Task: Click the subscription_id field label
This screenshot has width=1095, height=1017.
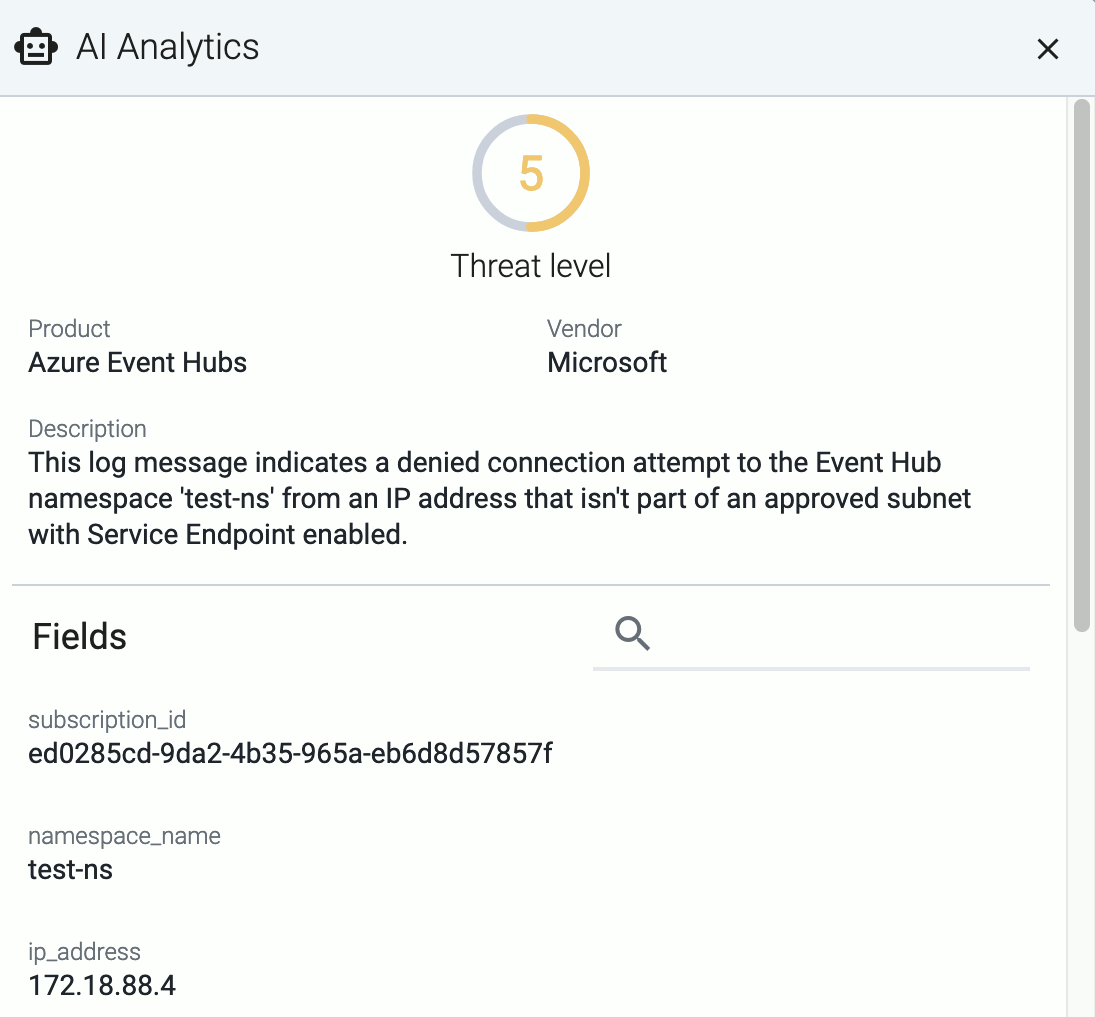Action: pyautogui.click(x=107, y=719)
